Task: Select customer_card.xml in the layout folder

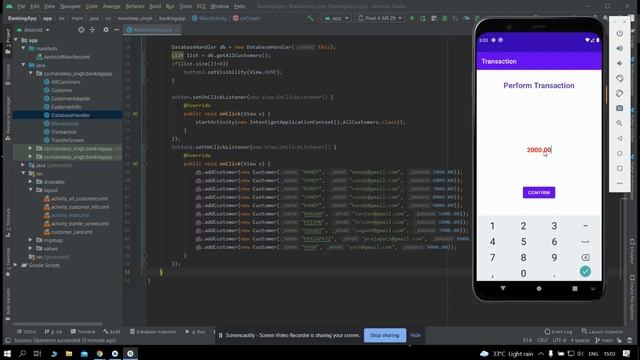Action: click(68, 232)
